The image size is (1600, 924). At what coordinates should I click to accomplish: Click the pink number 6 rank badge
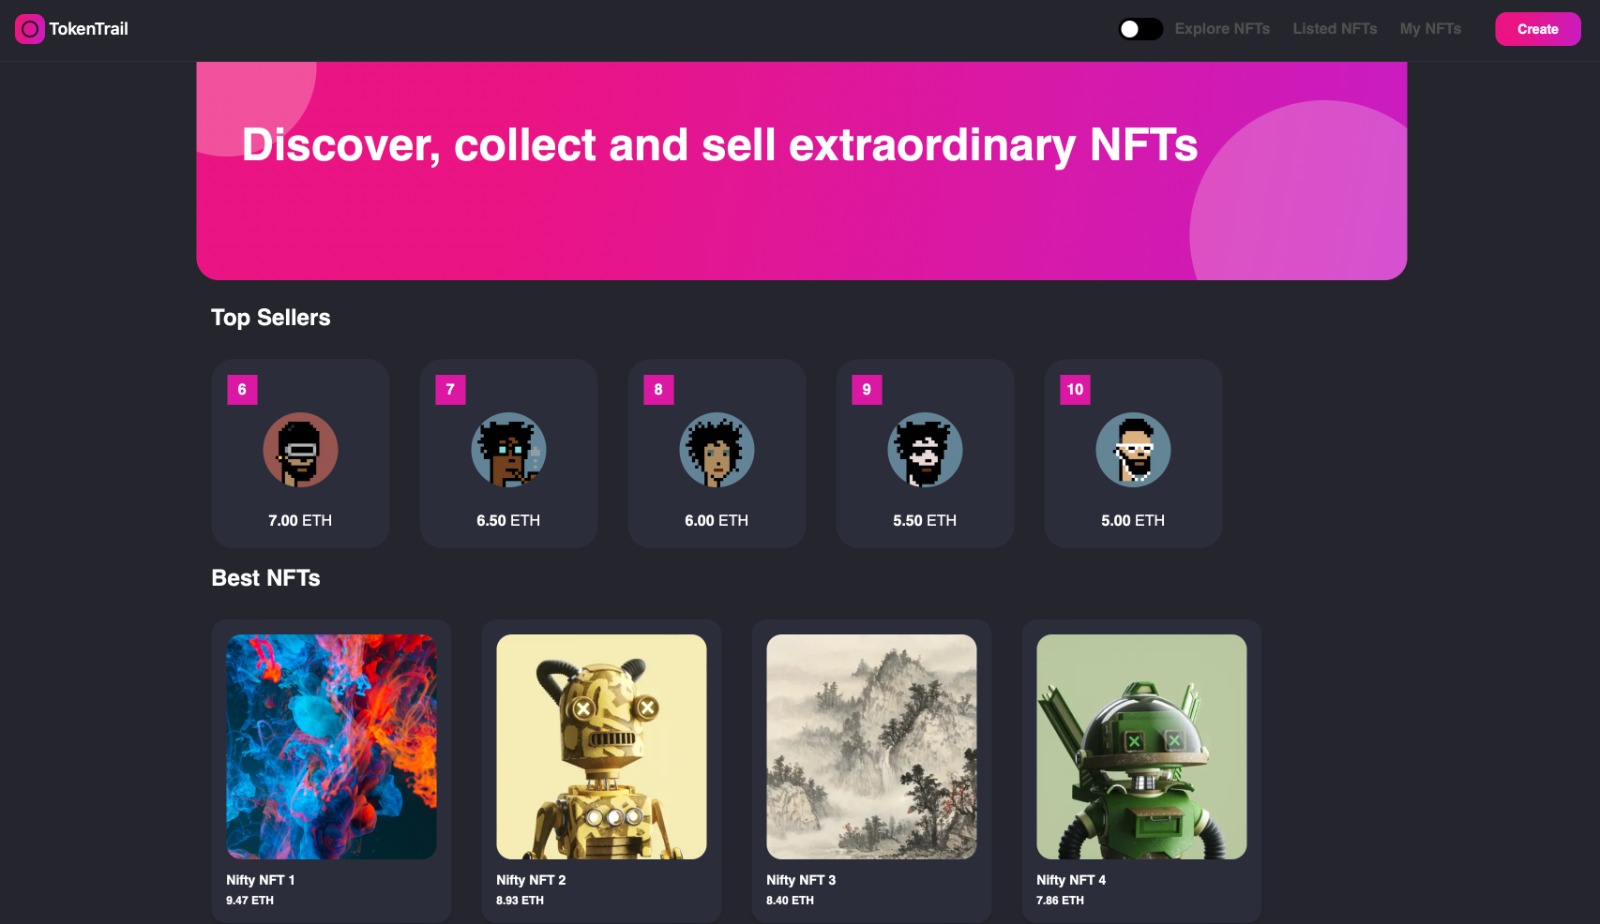(242, 390)
